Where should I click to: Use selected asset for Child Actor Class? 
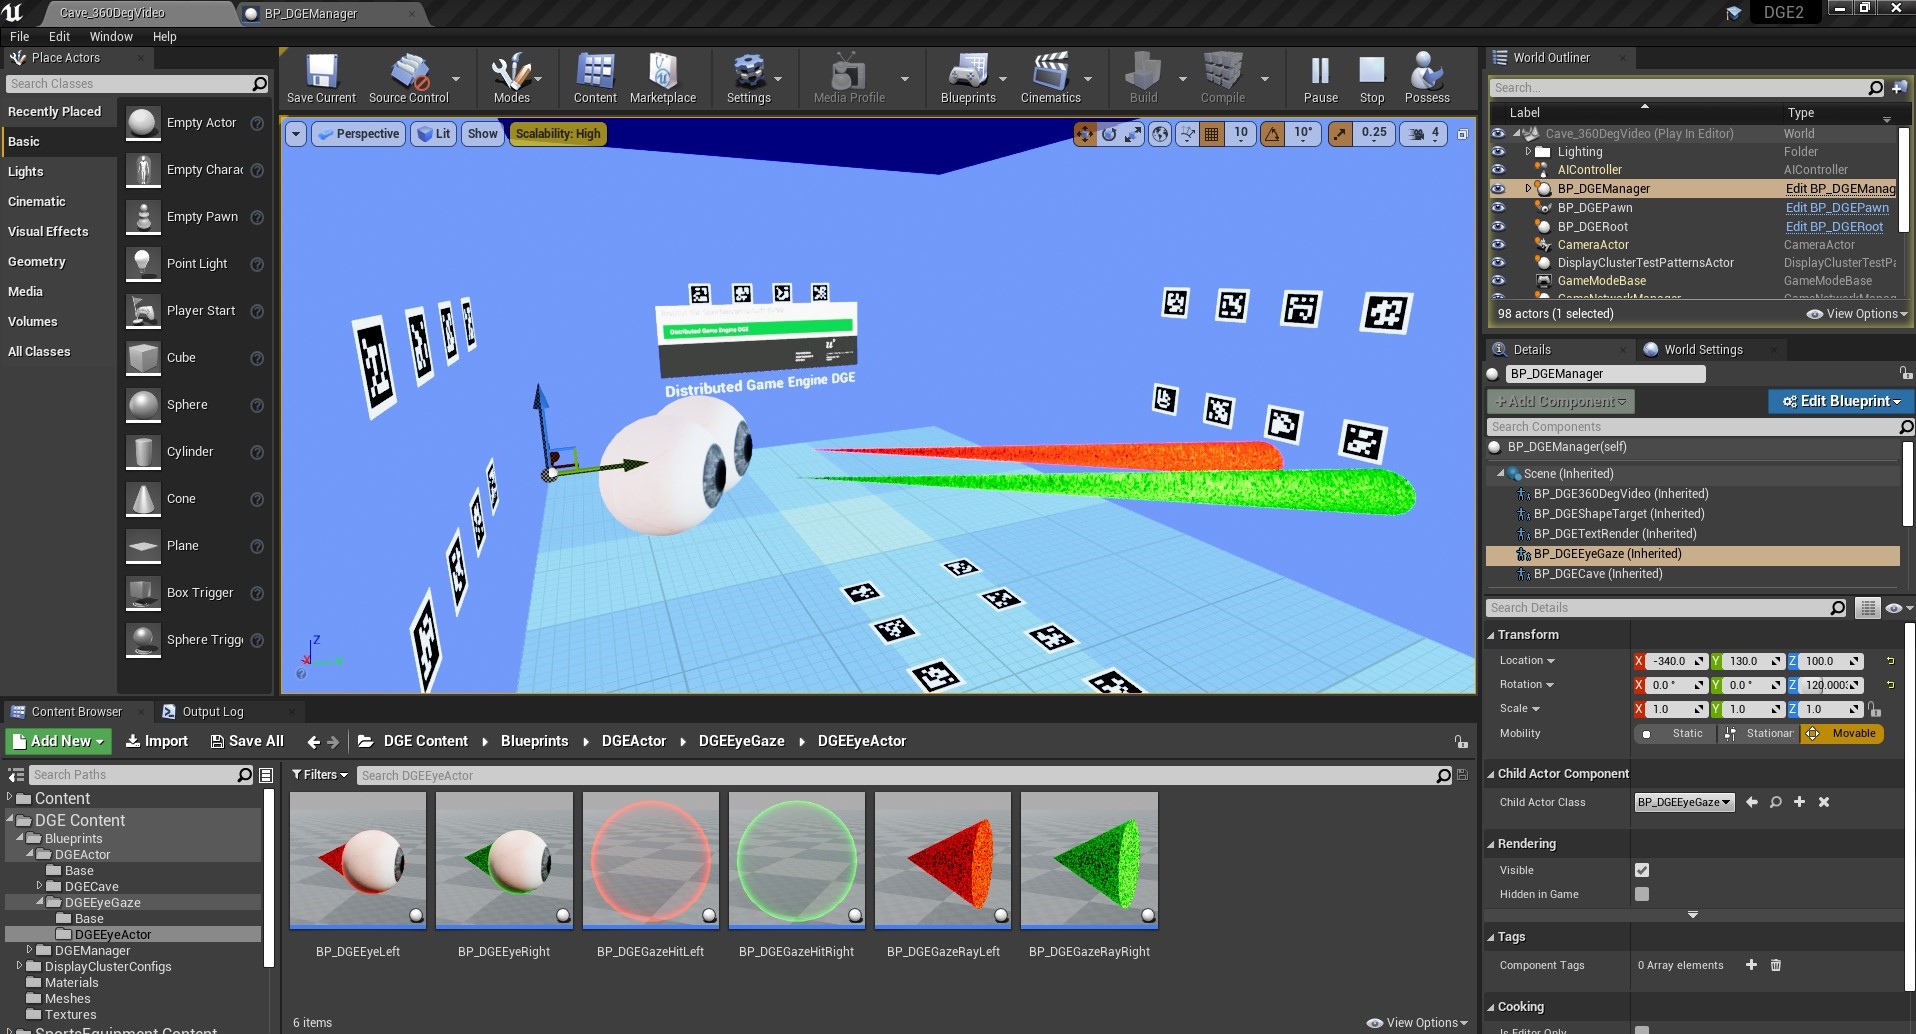tap(1751, 802)
